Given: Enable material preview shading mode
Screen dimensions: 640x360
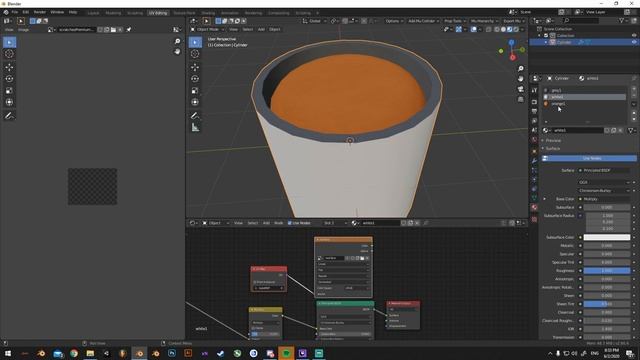Looking at the screenshot, I should tap(510, 29).
